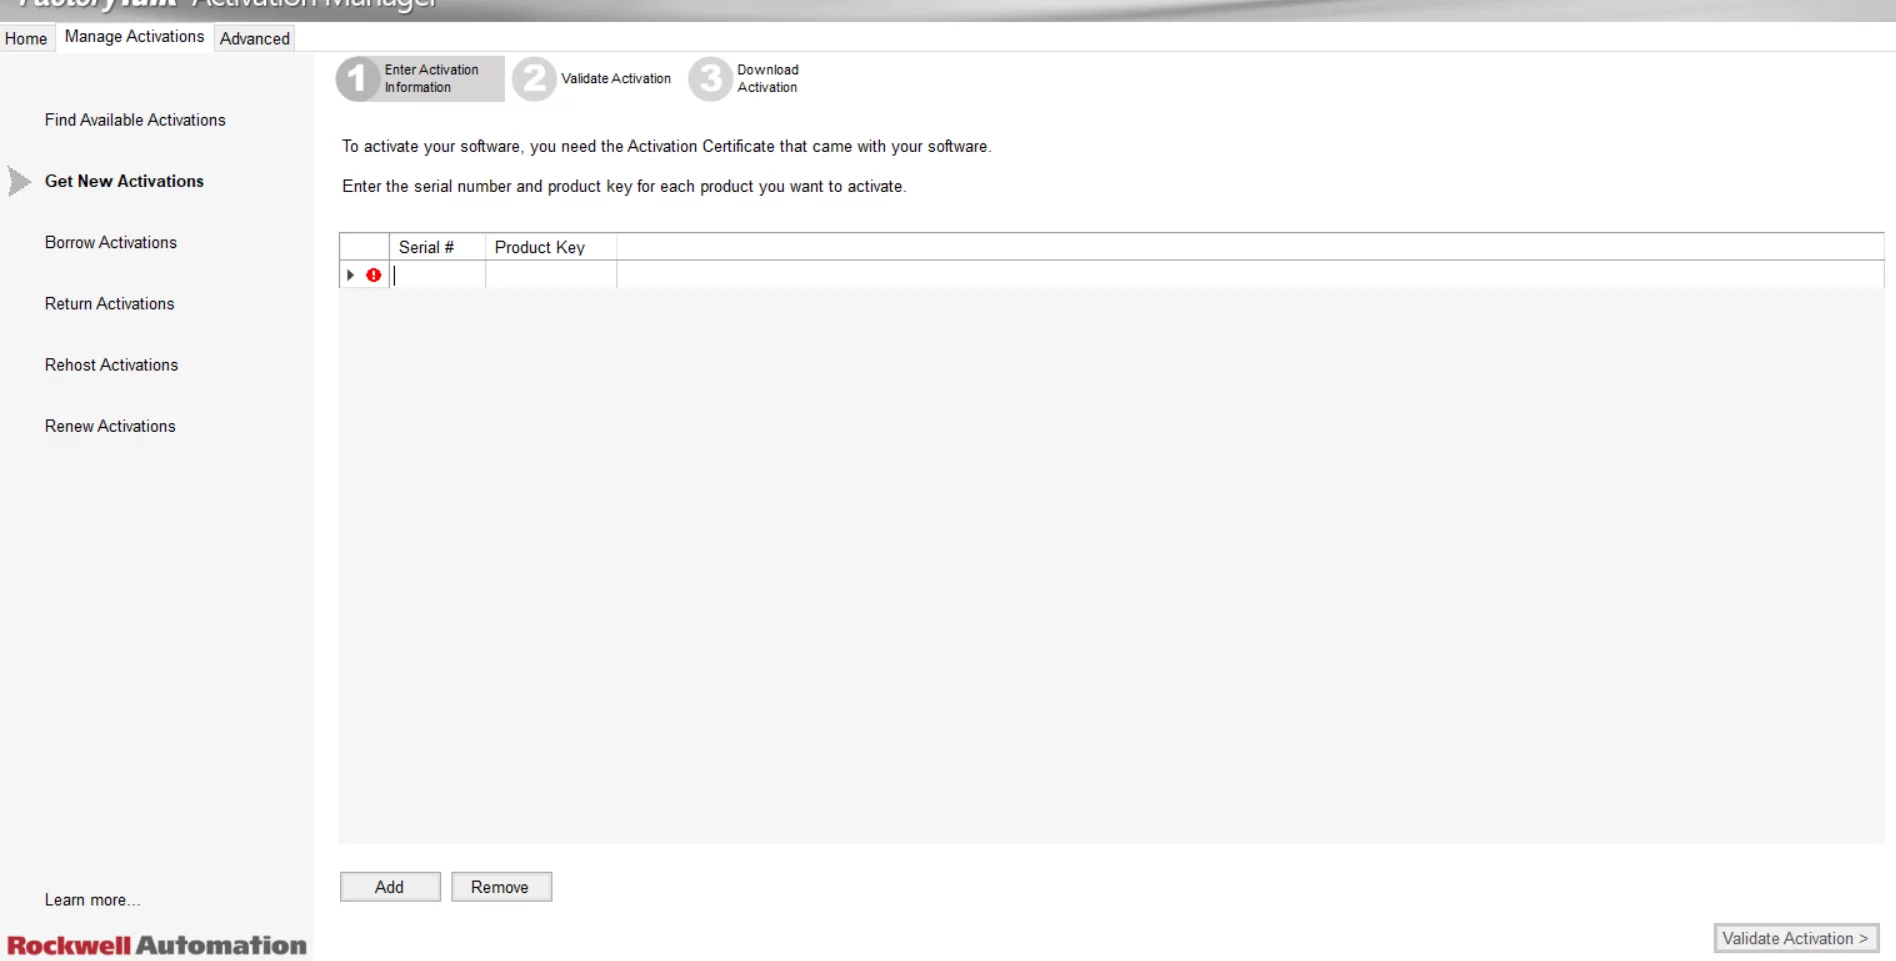1896x961 pixels.
Task: Click the Download Activation step label
Action: pyautogui.click(x=768, y=79)
